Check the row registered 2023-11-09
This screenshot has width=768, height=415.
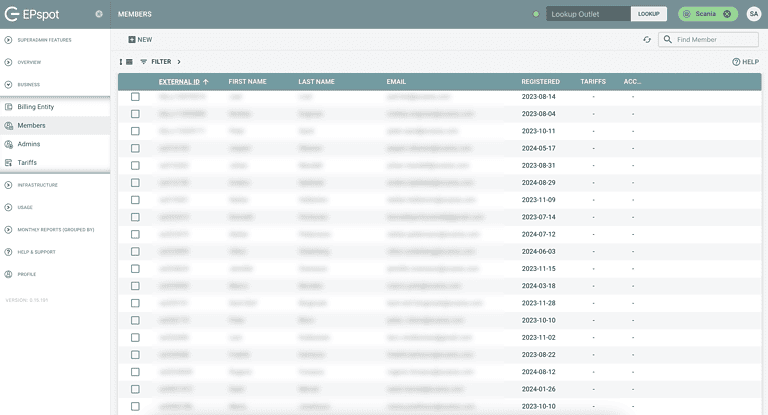(x=135, y=200)
